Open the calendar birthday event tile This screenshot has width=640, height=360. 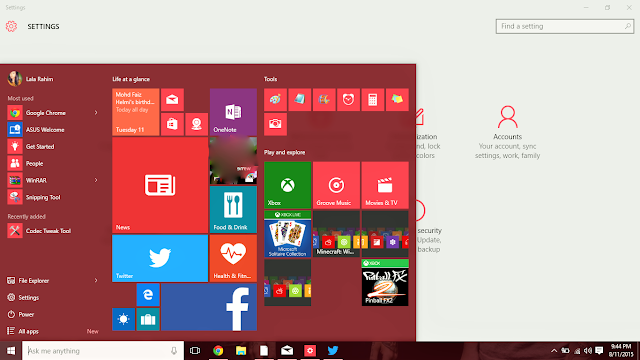(136, 112)
